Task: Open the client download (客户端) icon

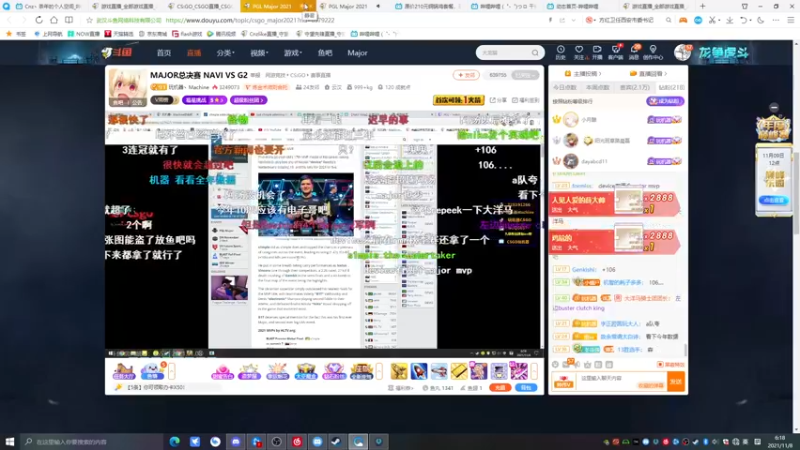Action: coord(615,49)
